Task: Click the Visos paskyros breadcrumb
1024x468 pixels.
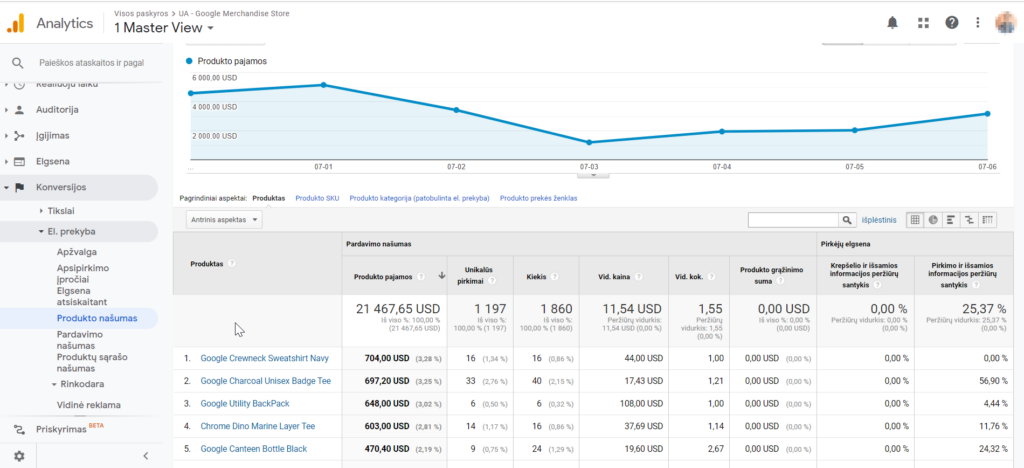Action: point(142,13)
